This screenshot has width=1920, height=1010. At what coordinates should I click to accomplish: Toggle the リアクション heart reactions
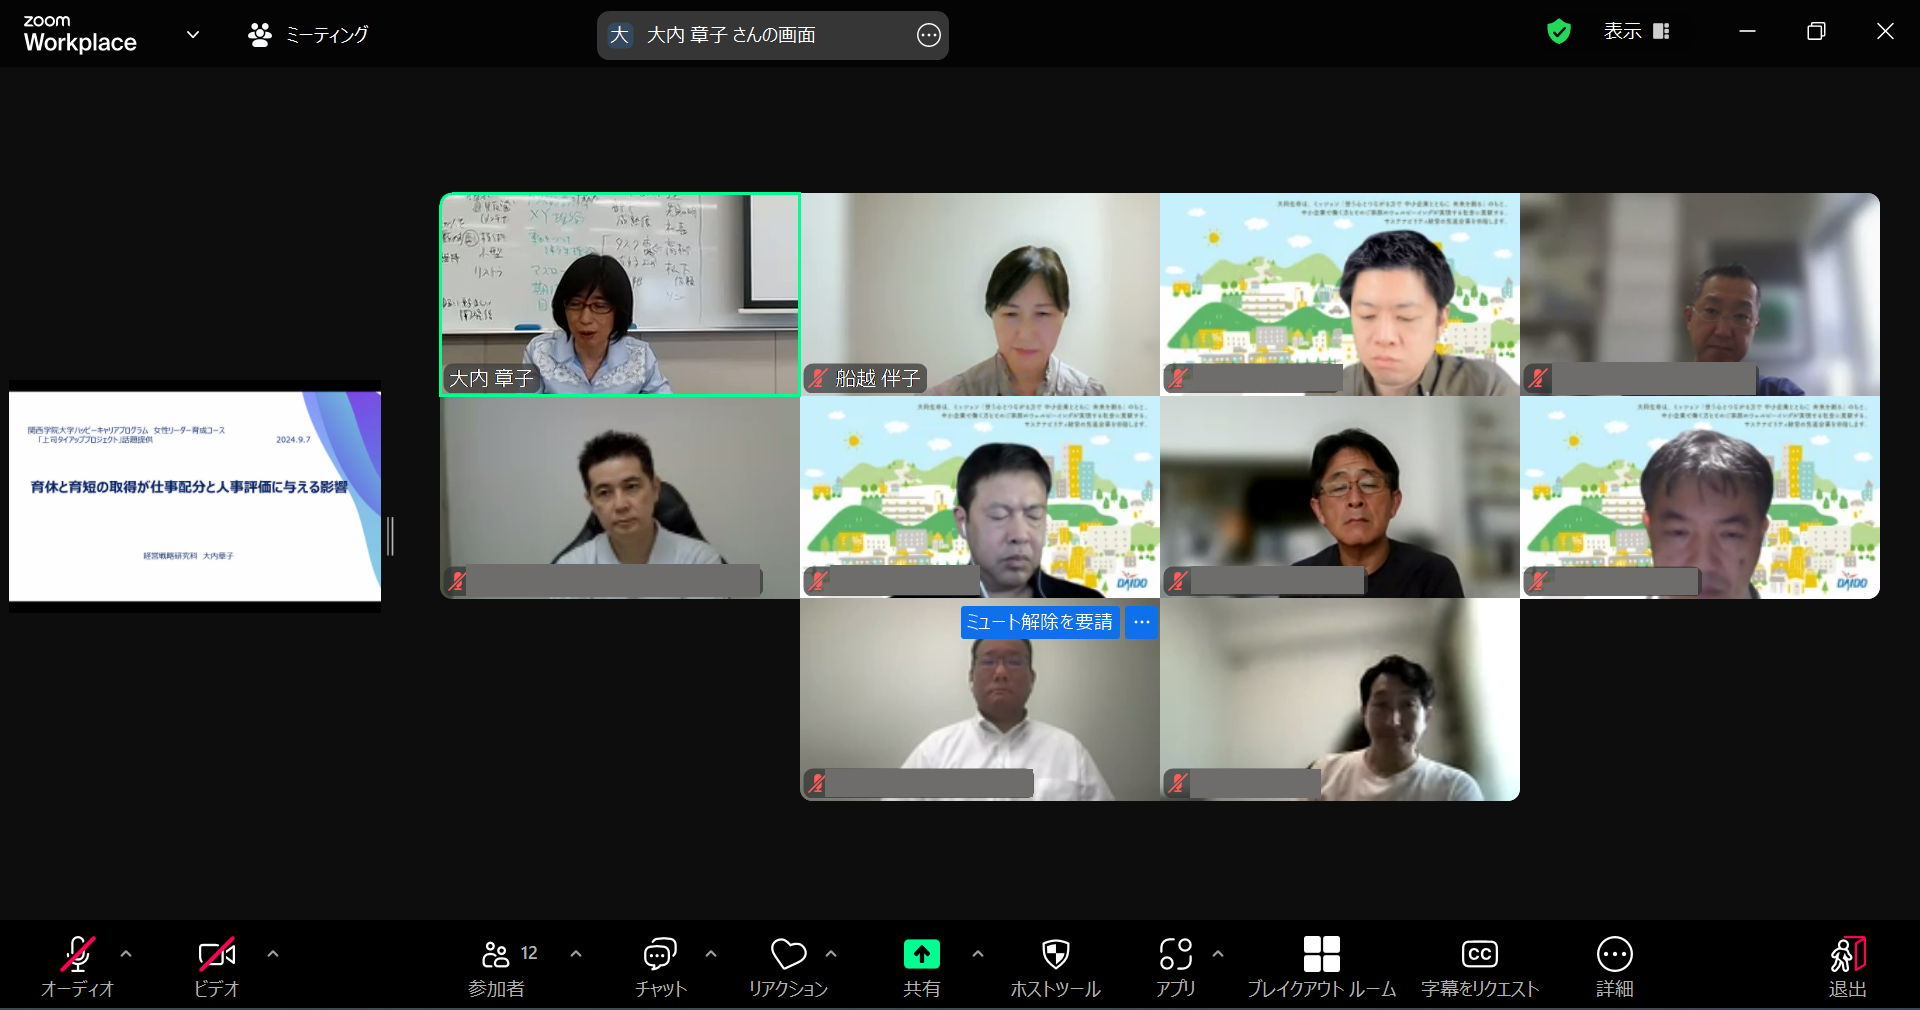pyautogui.click(x=788, y=966)
